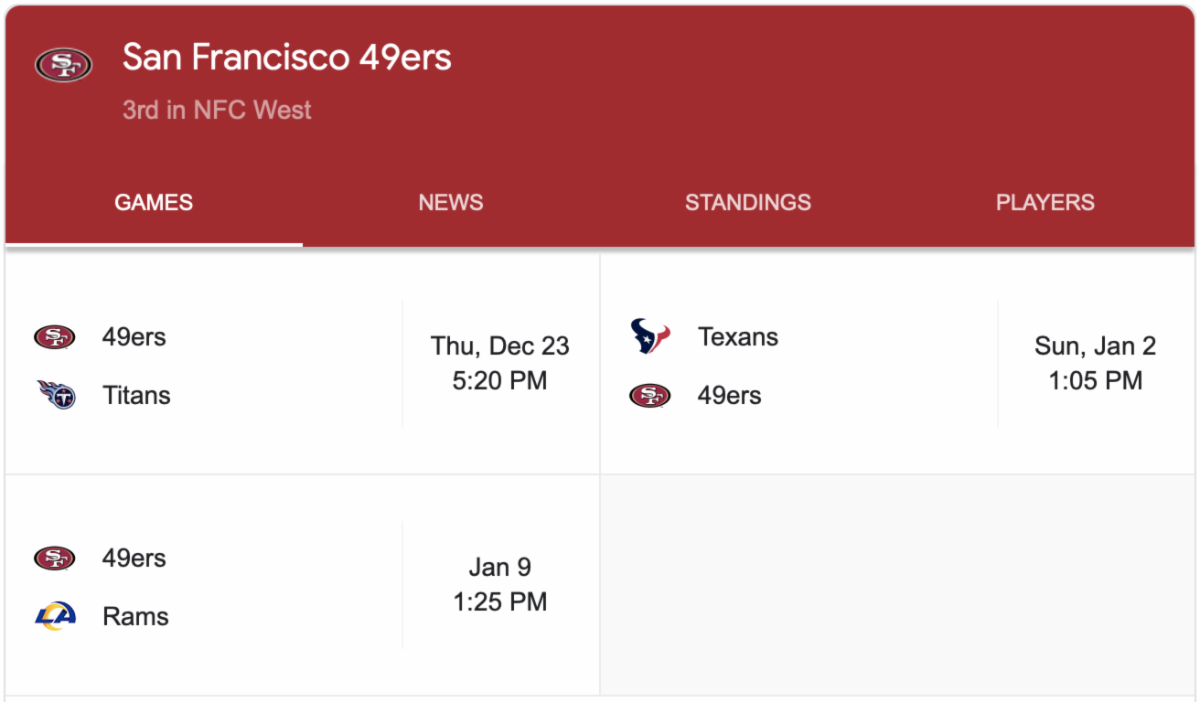This screenshot has height=702, width=1200.
Task: Switch to the Standings tab
Action: click(748, 202)
